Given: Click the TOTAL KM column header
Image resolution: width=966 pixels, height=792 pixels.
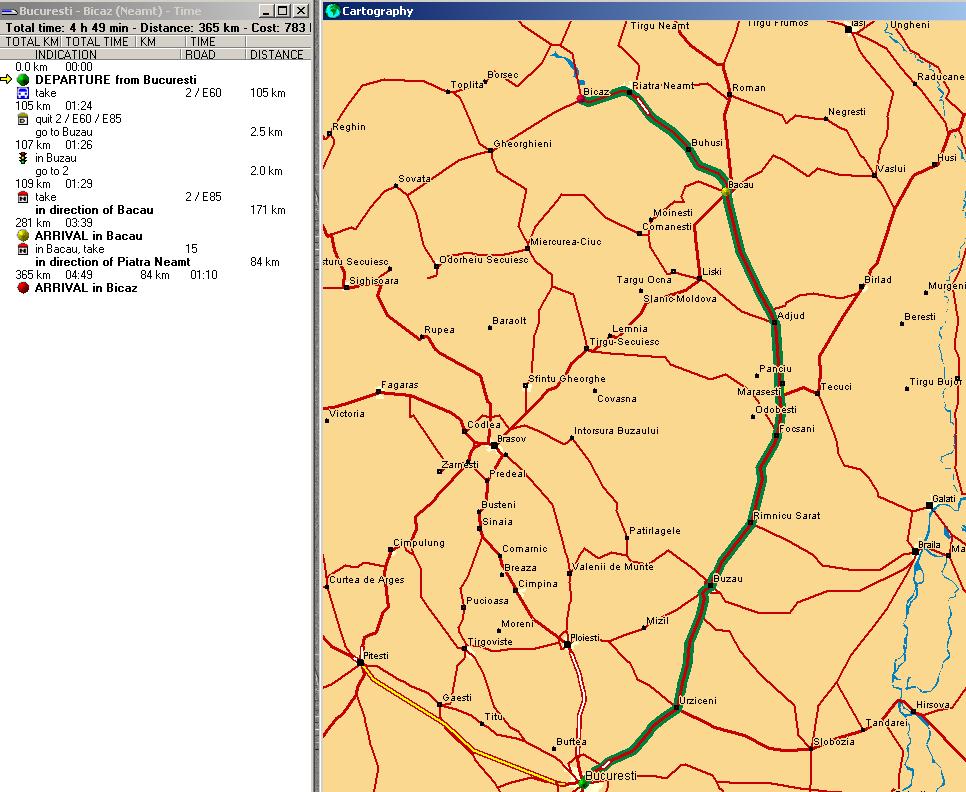Looking at the screenshot, I should click(x=31, y=42).
